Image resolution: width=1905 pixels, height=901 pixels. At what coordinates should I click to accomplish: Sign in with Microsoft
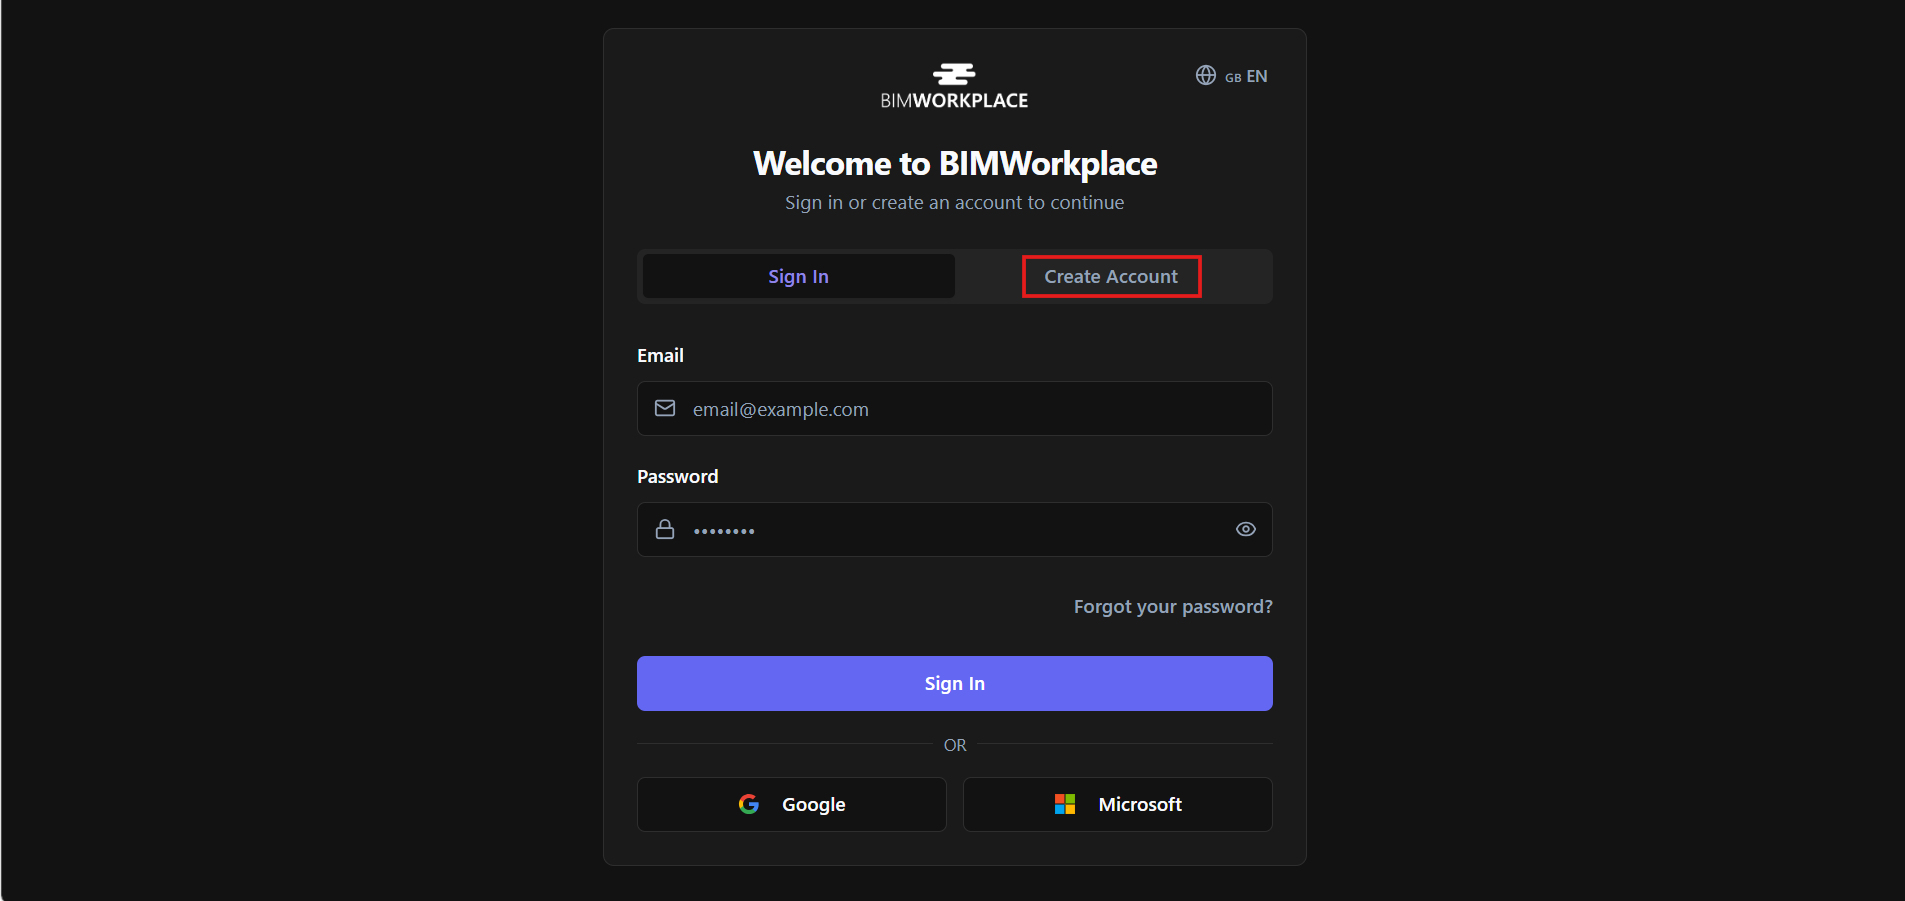click(1117, 804)
